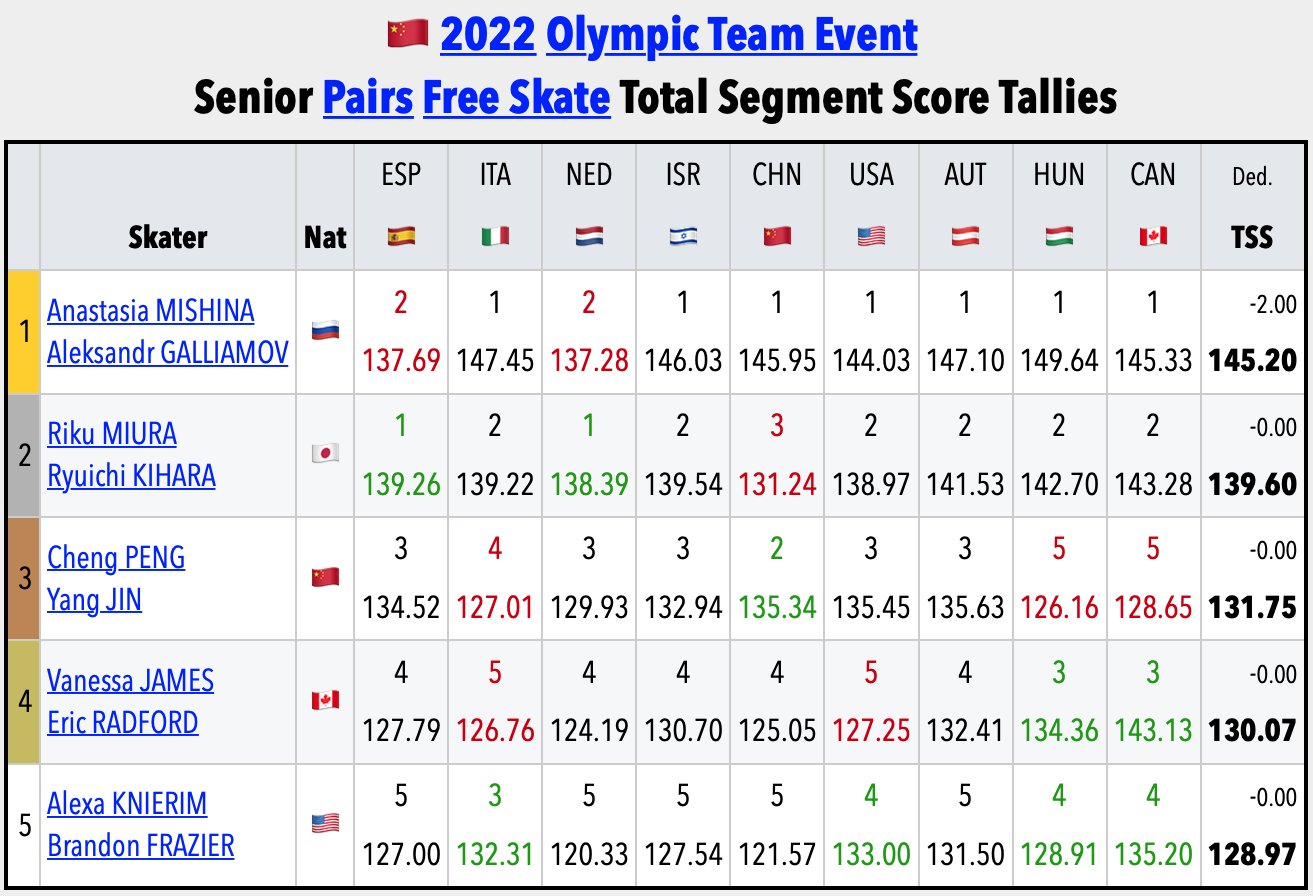Image resolution: width=1313 pixels, height=896 pixels.
Task: Click the USA flag in the header row
Action: click(x=871, y=236)
